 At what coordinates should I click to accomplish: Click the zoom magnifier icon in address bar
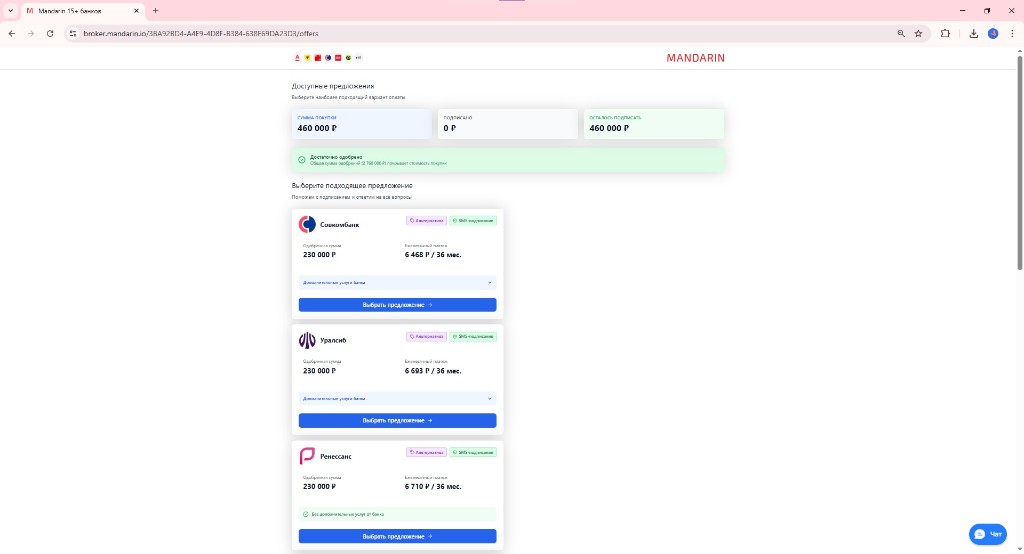[x=901, y=33]
